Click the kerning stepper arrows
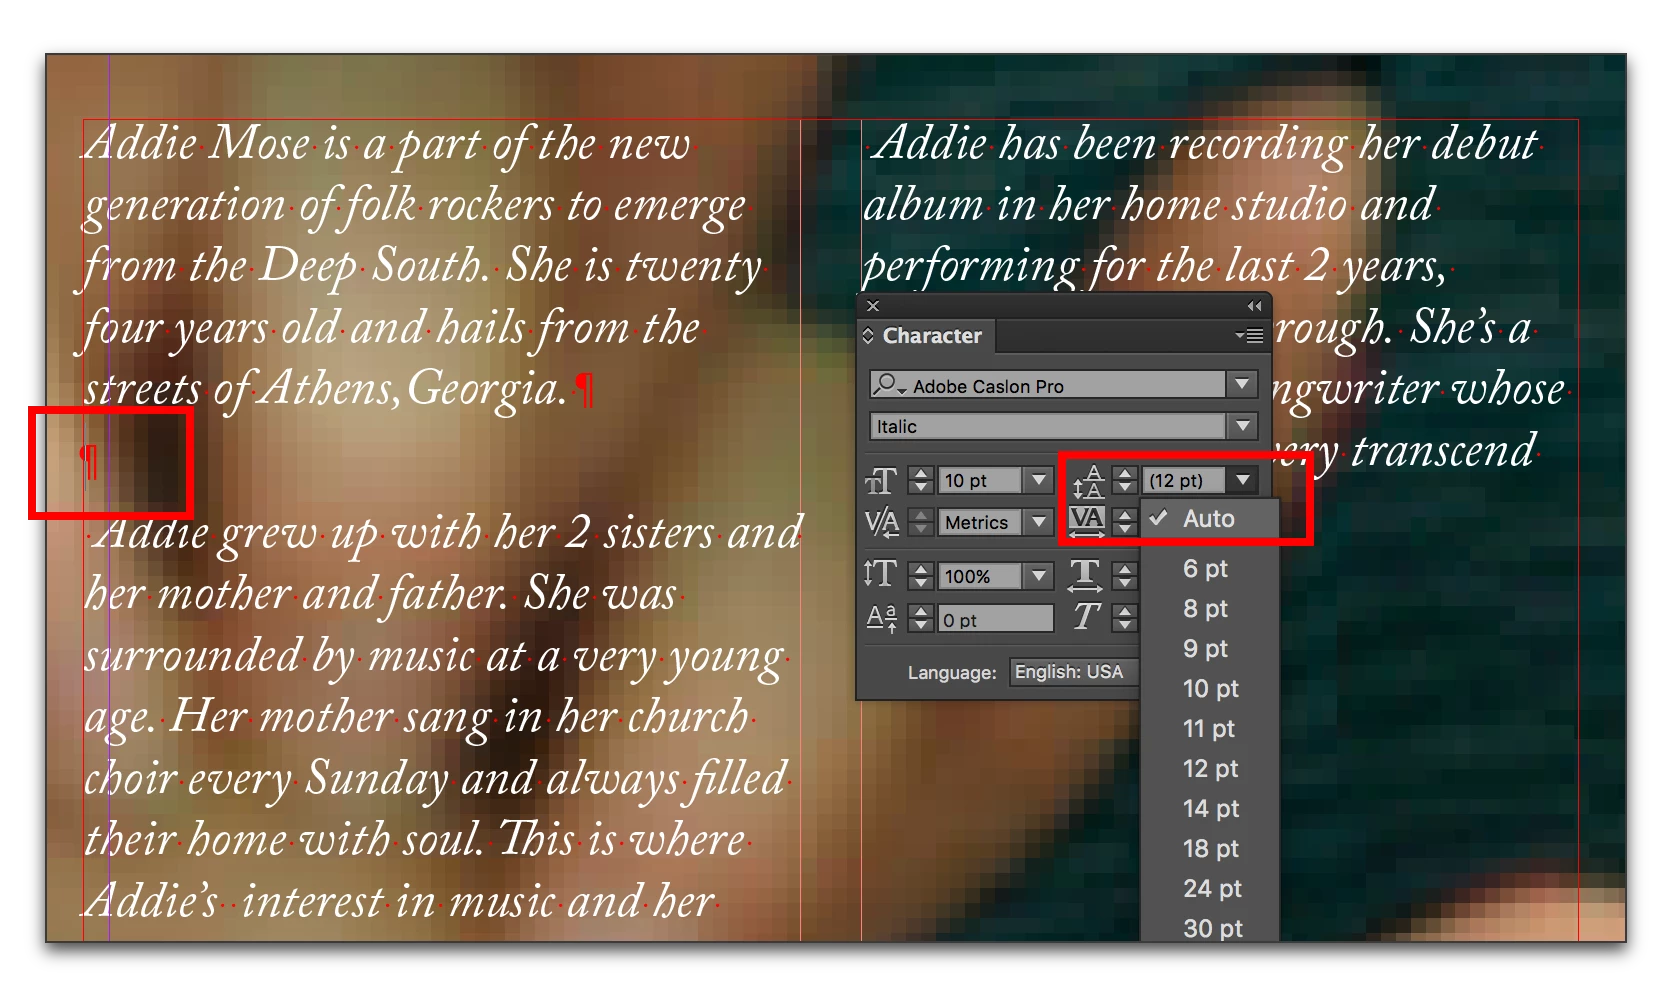The width and height of the screenshot is (1673, 995). click(921, 522)
